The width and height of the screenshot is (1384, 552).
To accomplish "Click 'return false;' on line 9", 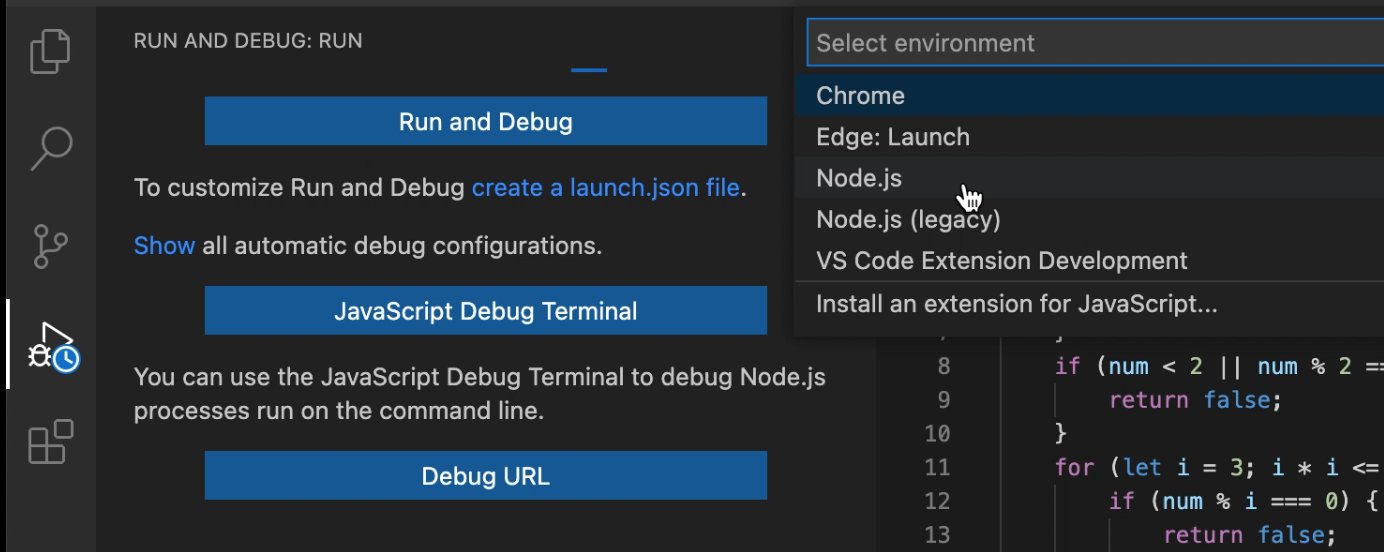I will [1194, 400].
